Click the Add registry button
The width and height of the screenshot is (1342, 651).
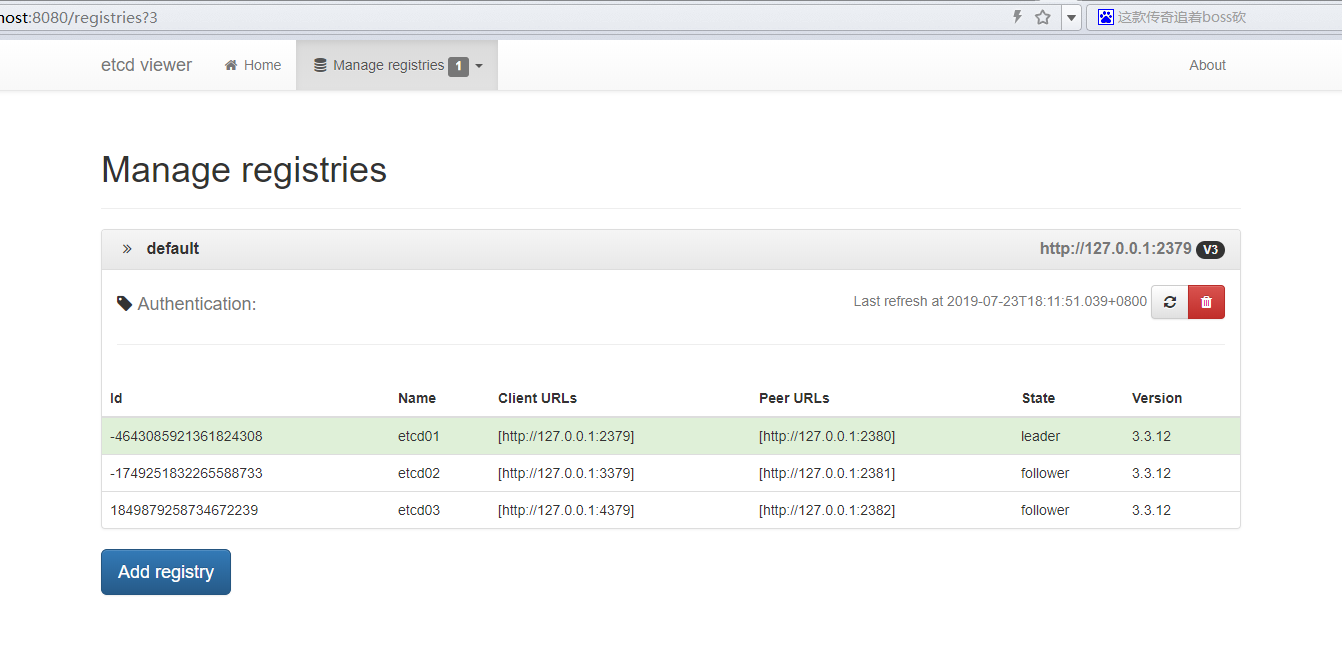166,572
